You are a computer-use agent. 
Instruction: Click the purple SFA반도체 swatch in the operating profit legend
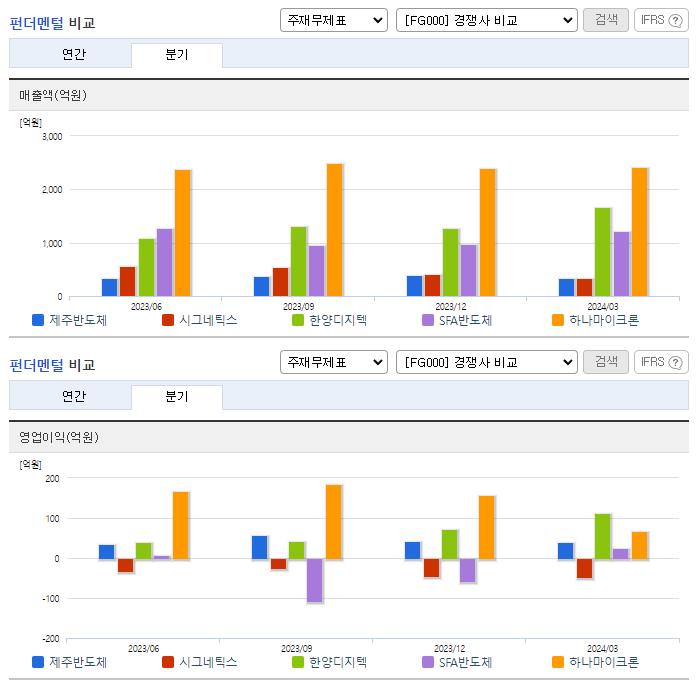[428, 662]
